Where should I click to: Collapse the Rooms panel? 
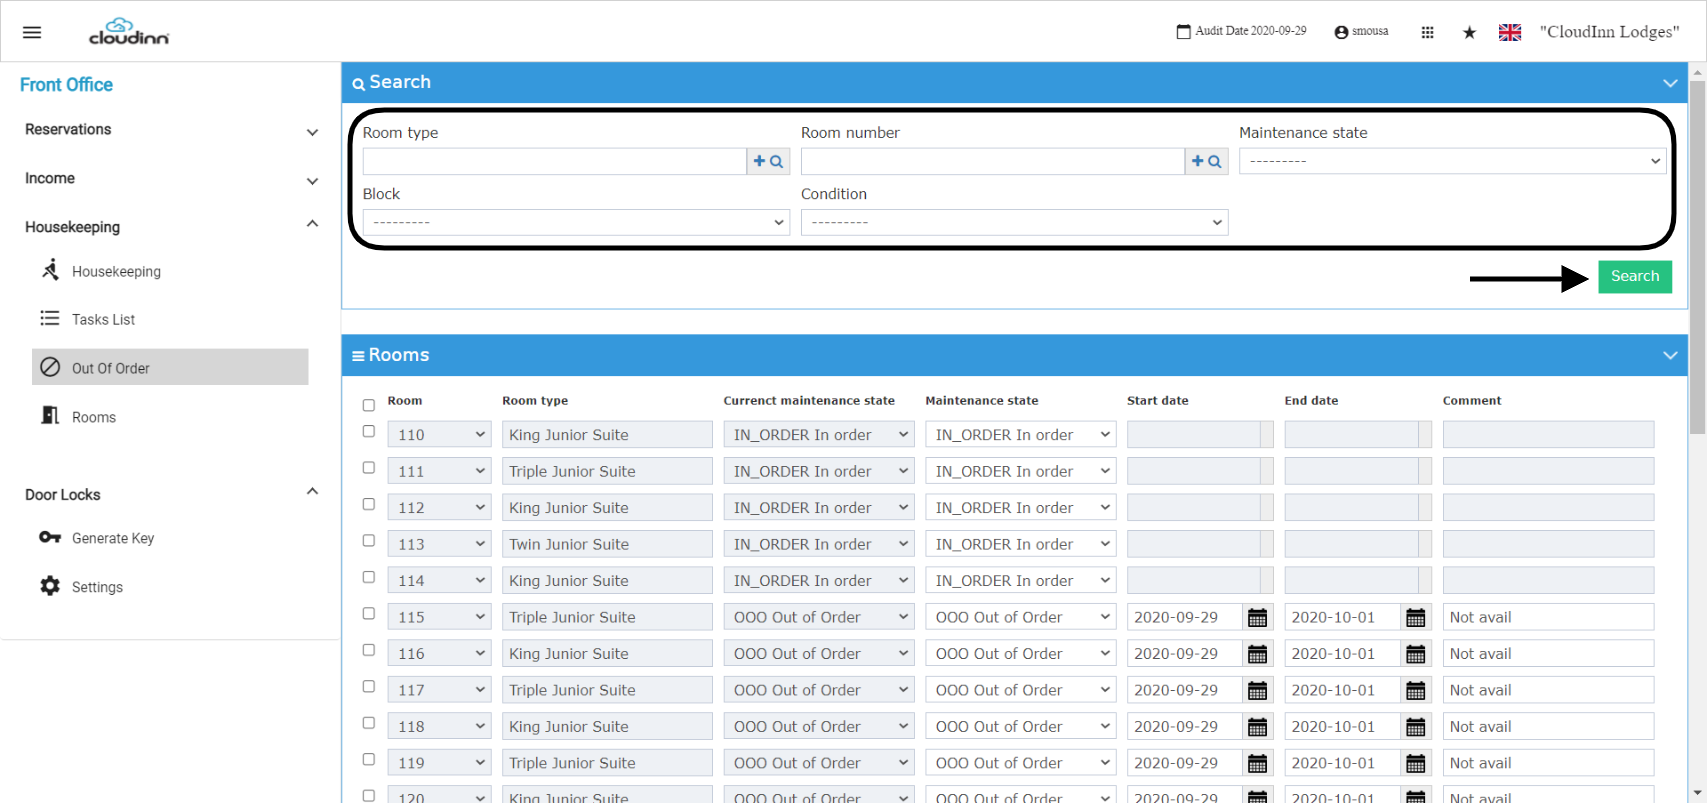pos(1669,355)
